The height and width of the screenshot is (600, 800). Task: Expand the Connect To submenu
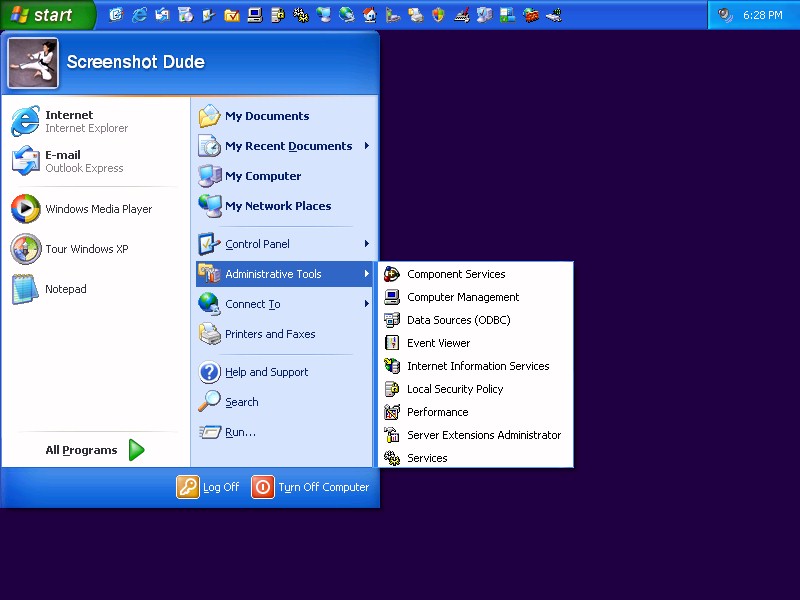pyautogui.click(x=367, y=304)
